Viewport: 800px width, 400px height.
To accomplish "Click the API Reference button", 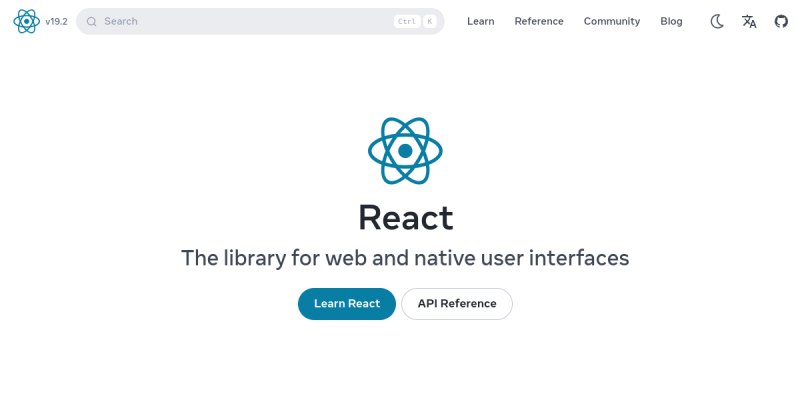I will 457,304.
